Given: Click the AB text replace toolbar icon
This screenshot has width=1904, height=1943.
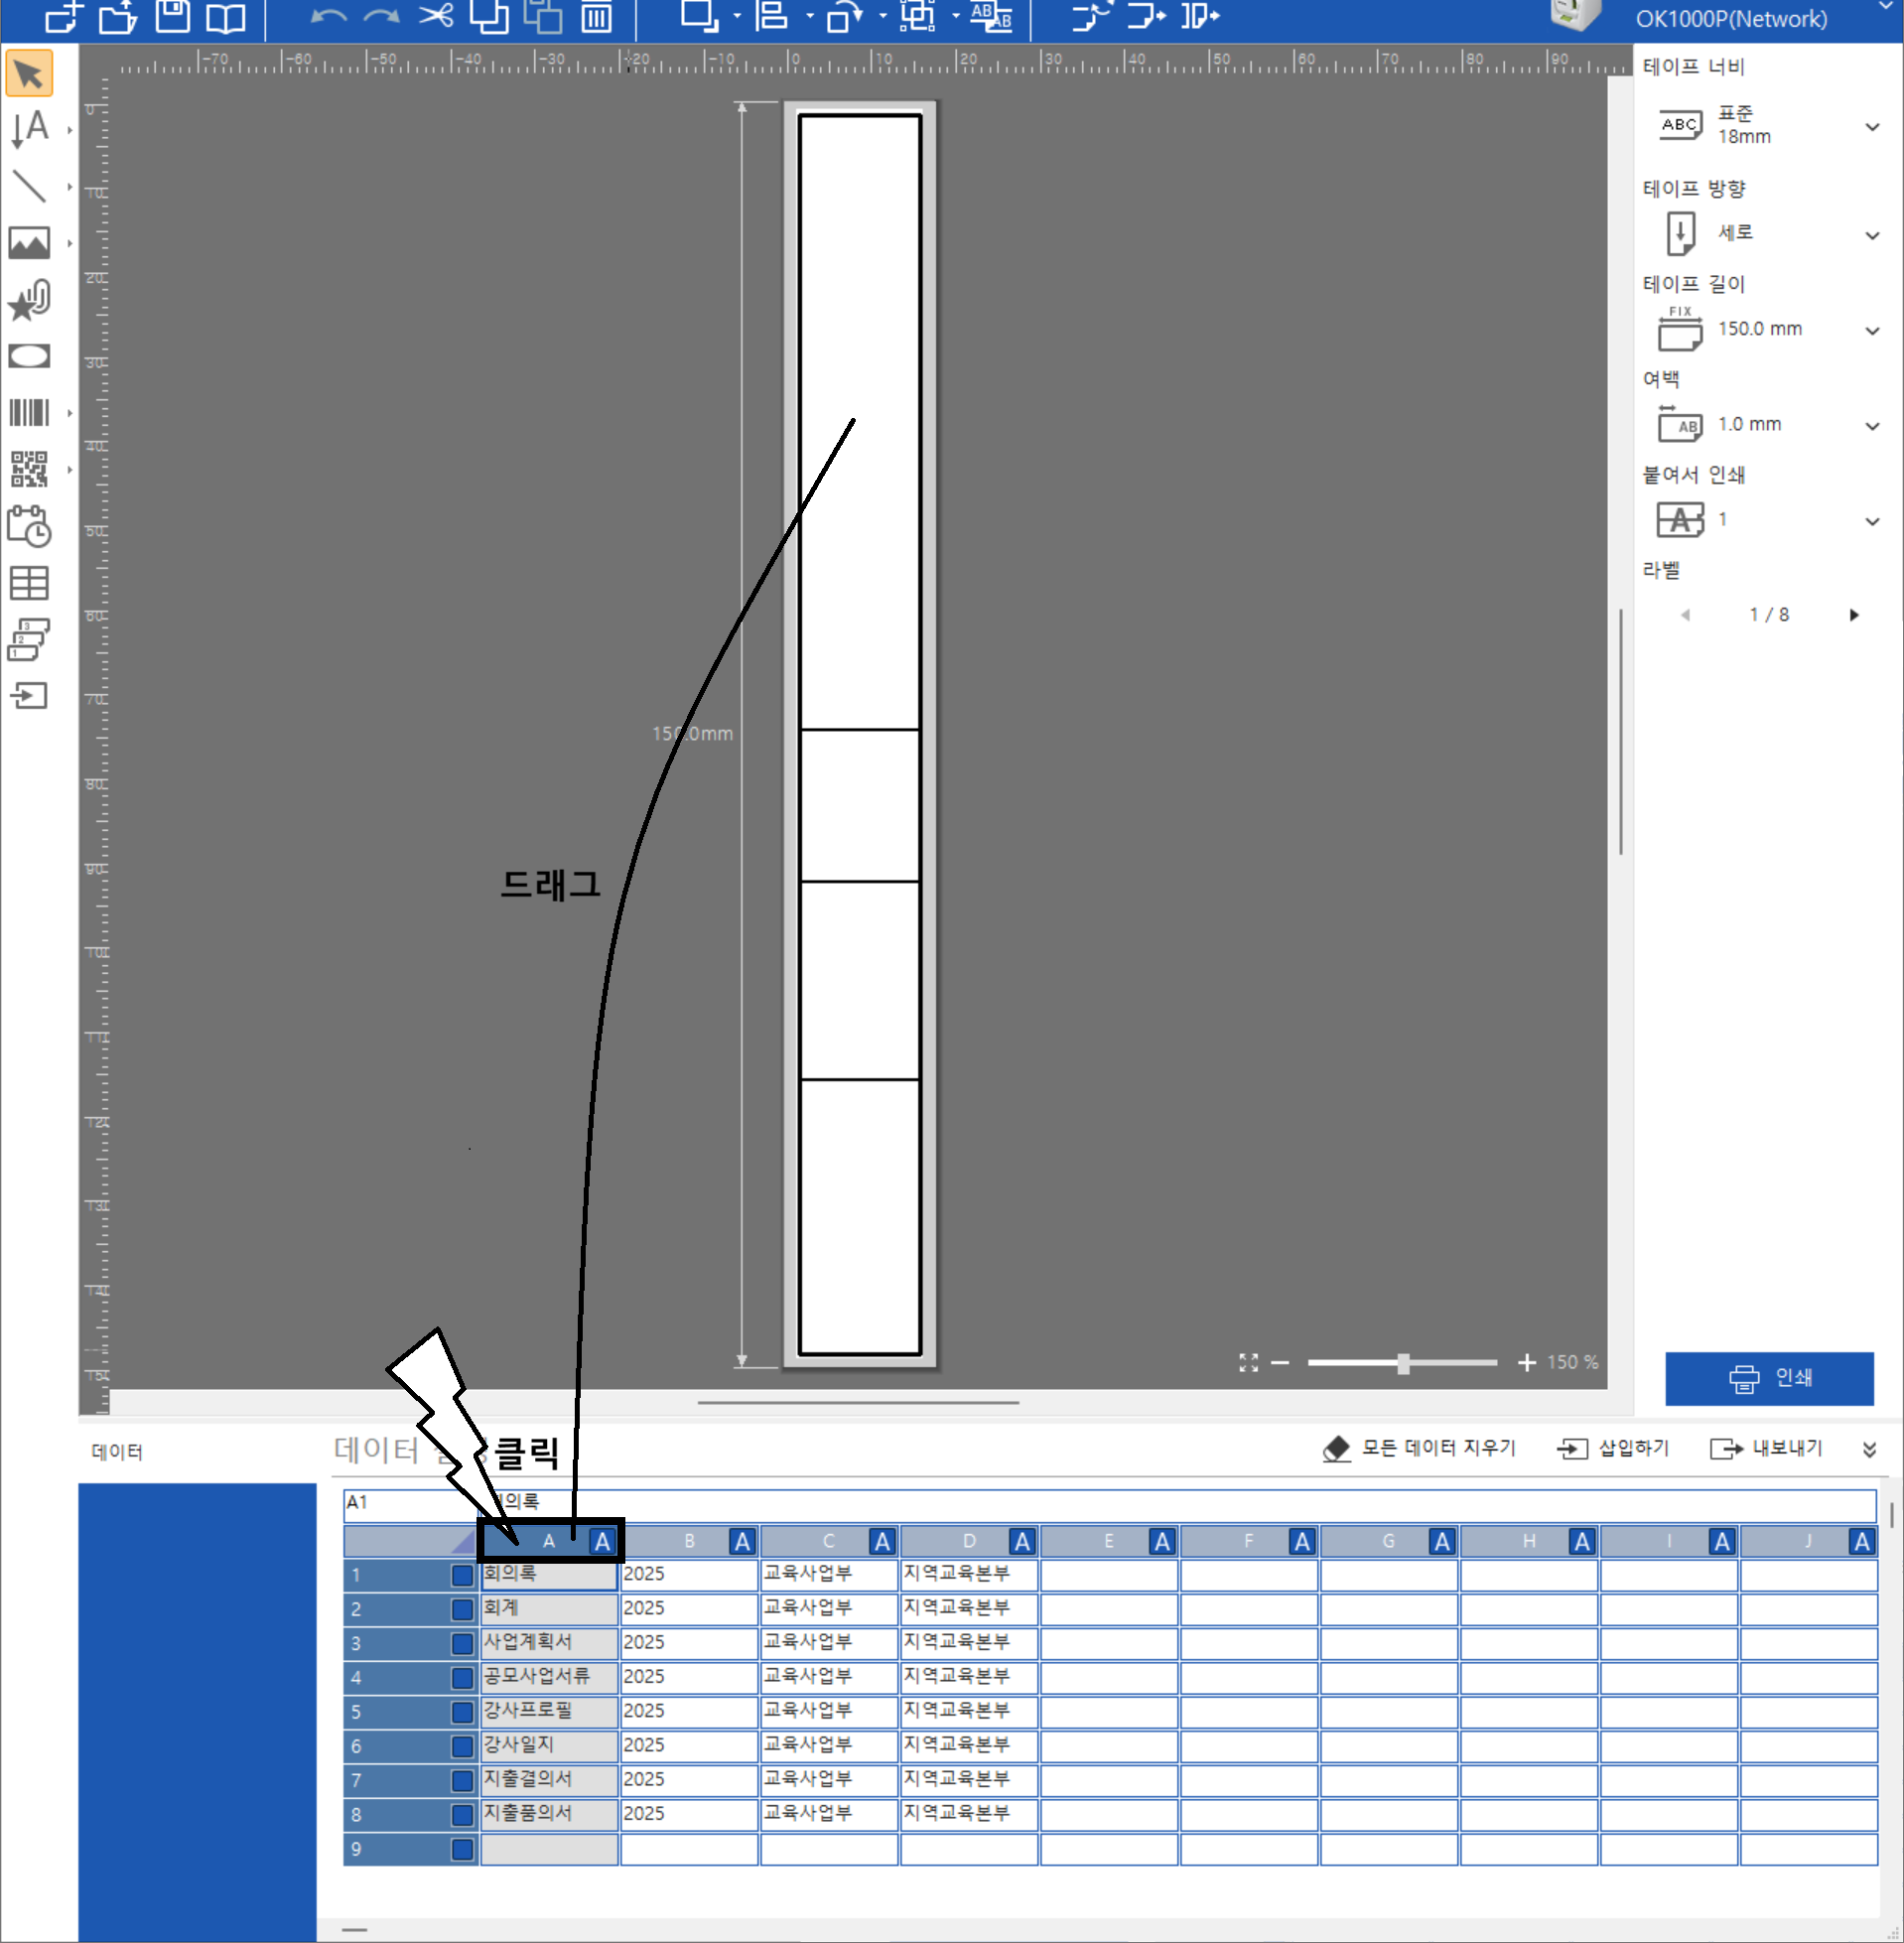Looking at the screenshot, I should pyautogui.click(x=992, y=16).
